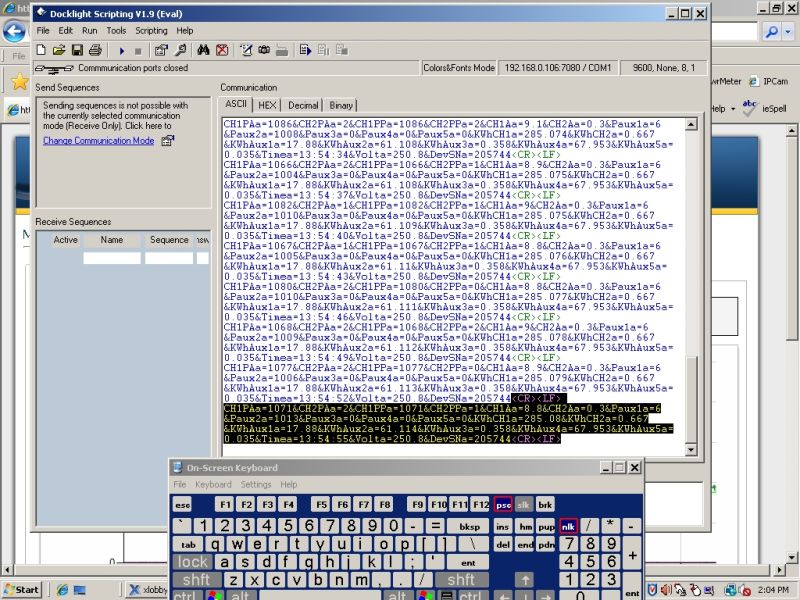Start communication with the blue play arrow
800x600 pixels.
121,51
